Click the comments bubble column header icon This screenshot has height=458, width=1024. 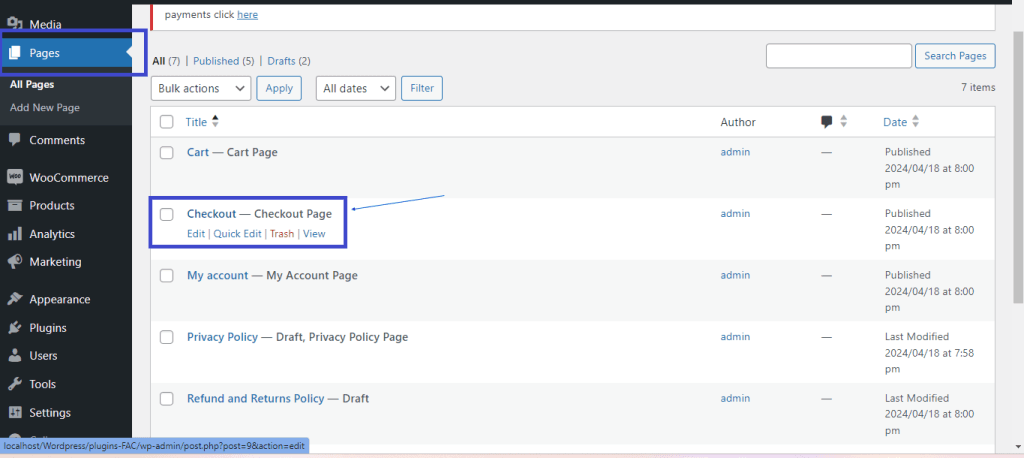click(x=827, y=122)
